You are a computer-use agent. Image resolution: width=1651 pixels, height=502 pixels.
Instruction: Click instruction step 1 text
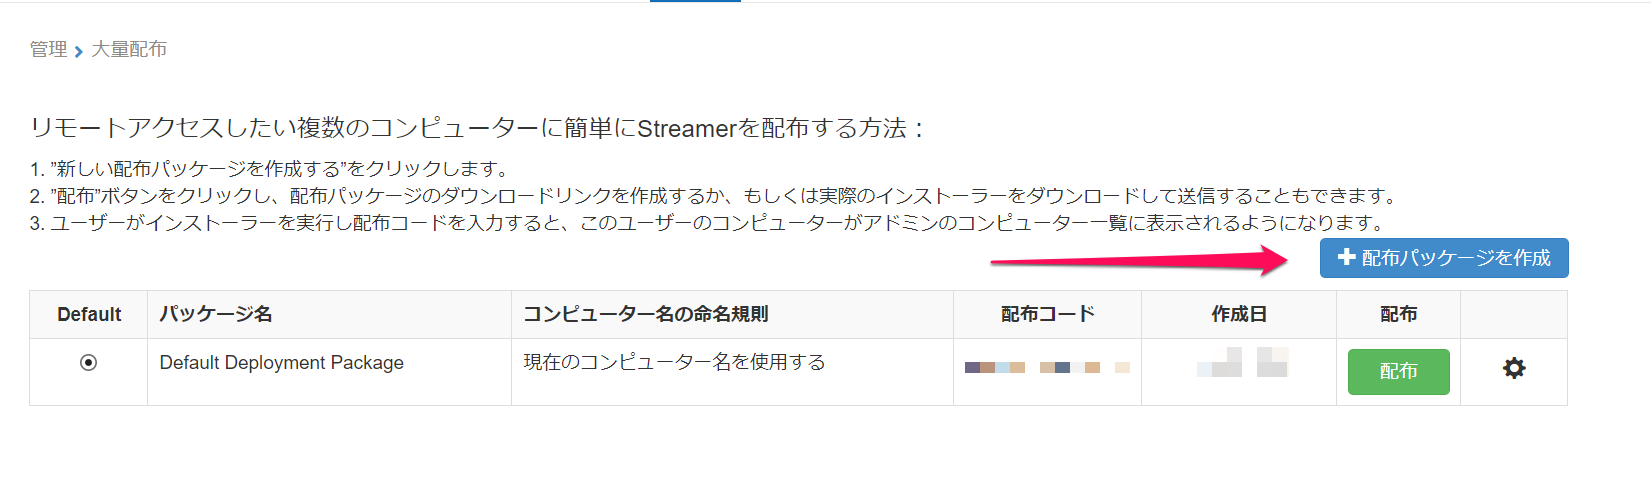tap(271, 168)
